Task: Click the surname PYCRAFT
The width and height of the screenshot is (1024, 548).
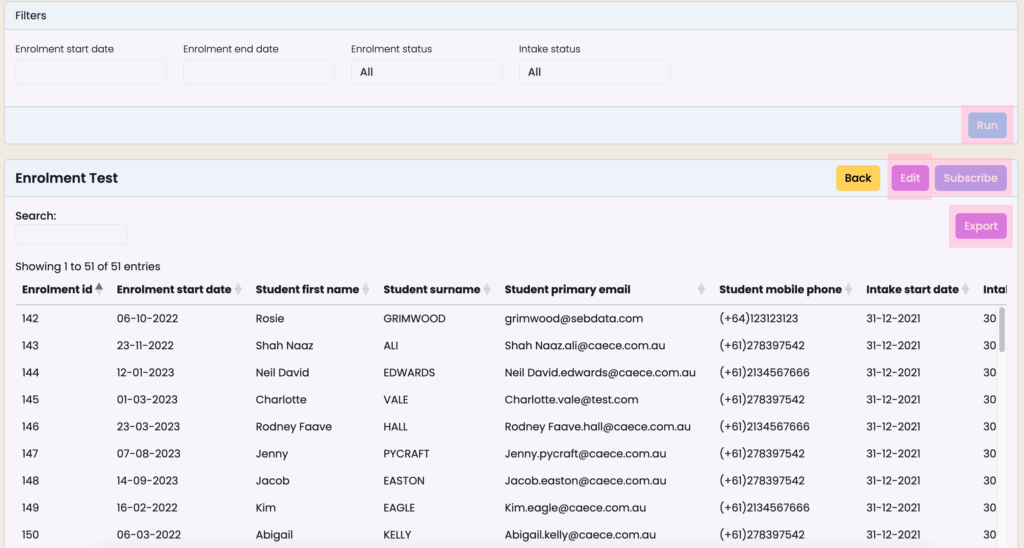Action: coord(406,453)
